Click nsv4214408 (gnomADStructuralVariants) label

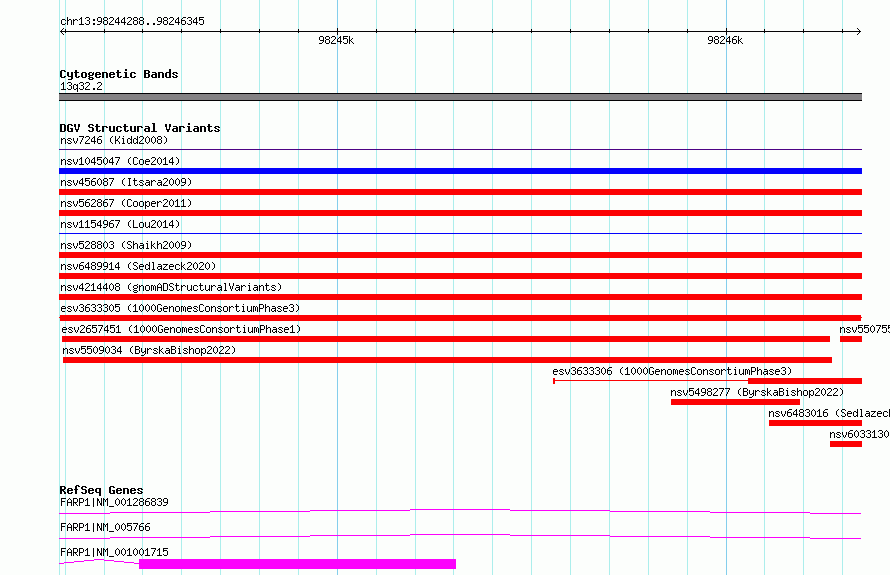click(171, 287)
